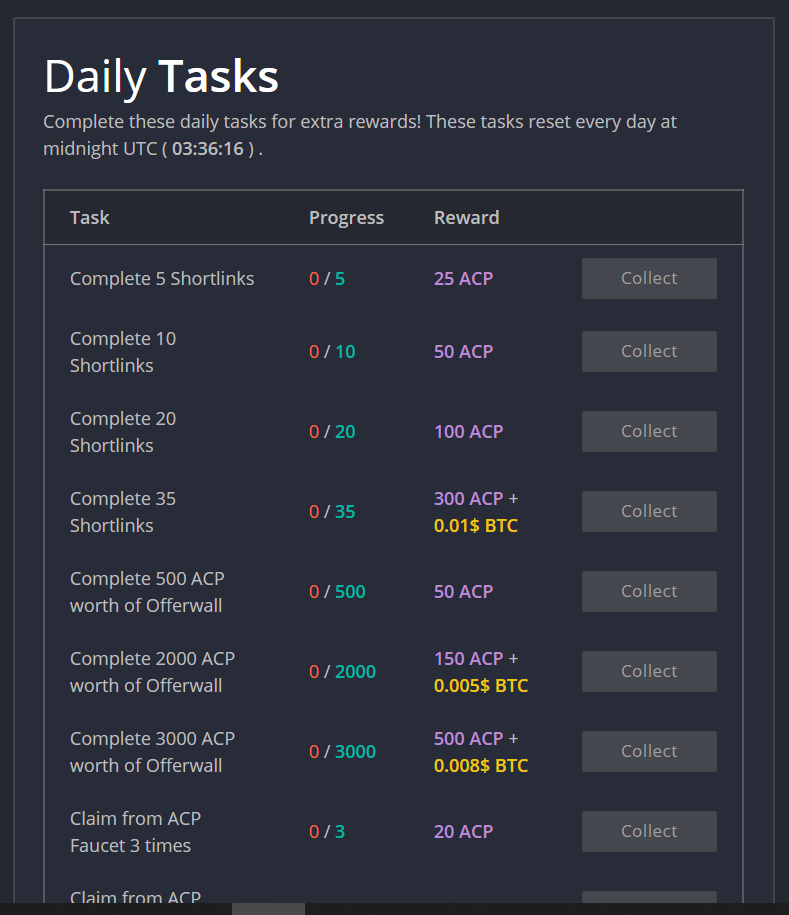This screenshot has width=789, height=915.
Task: Select the 'Complete 5 Shortlinks' task name
Action: point(162,279)
